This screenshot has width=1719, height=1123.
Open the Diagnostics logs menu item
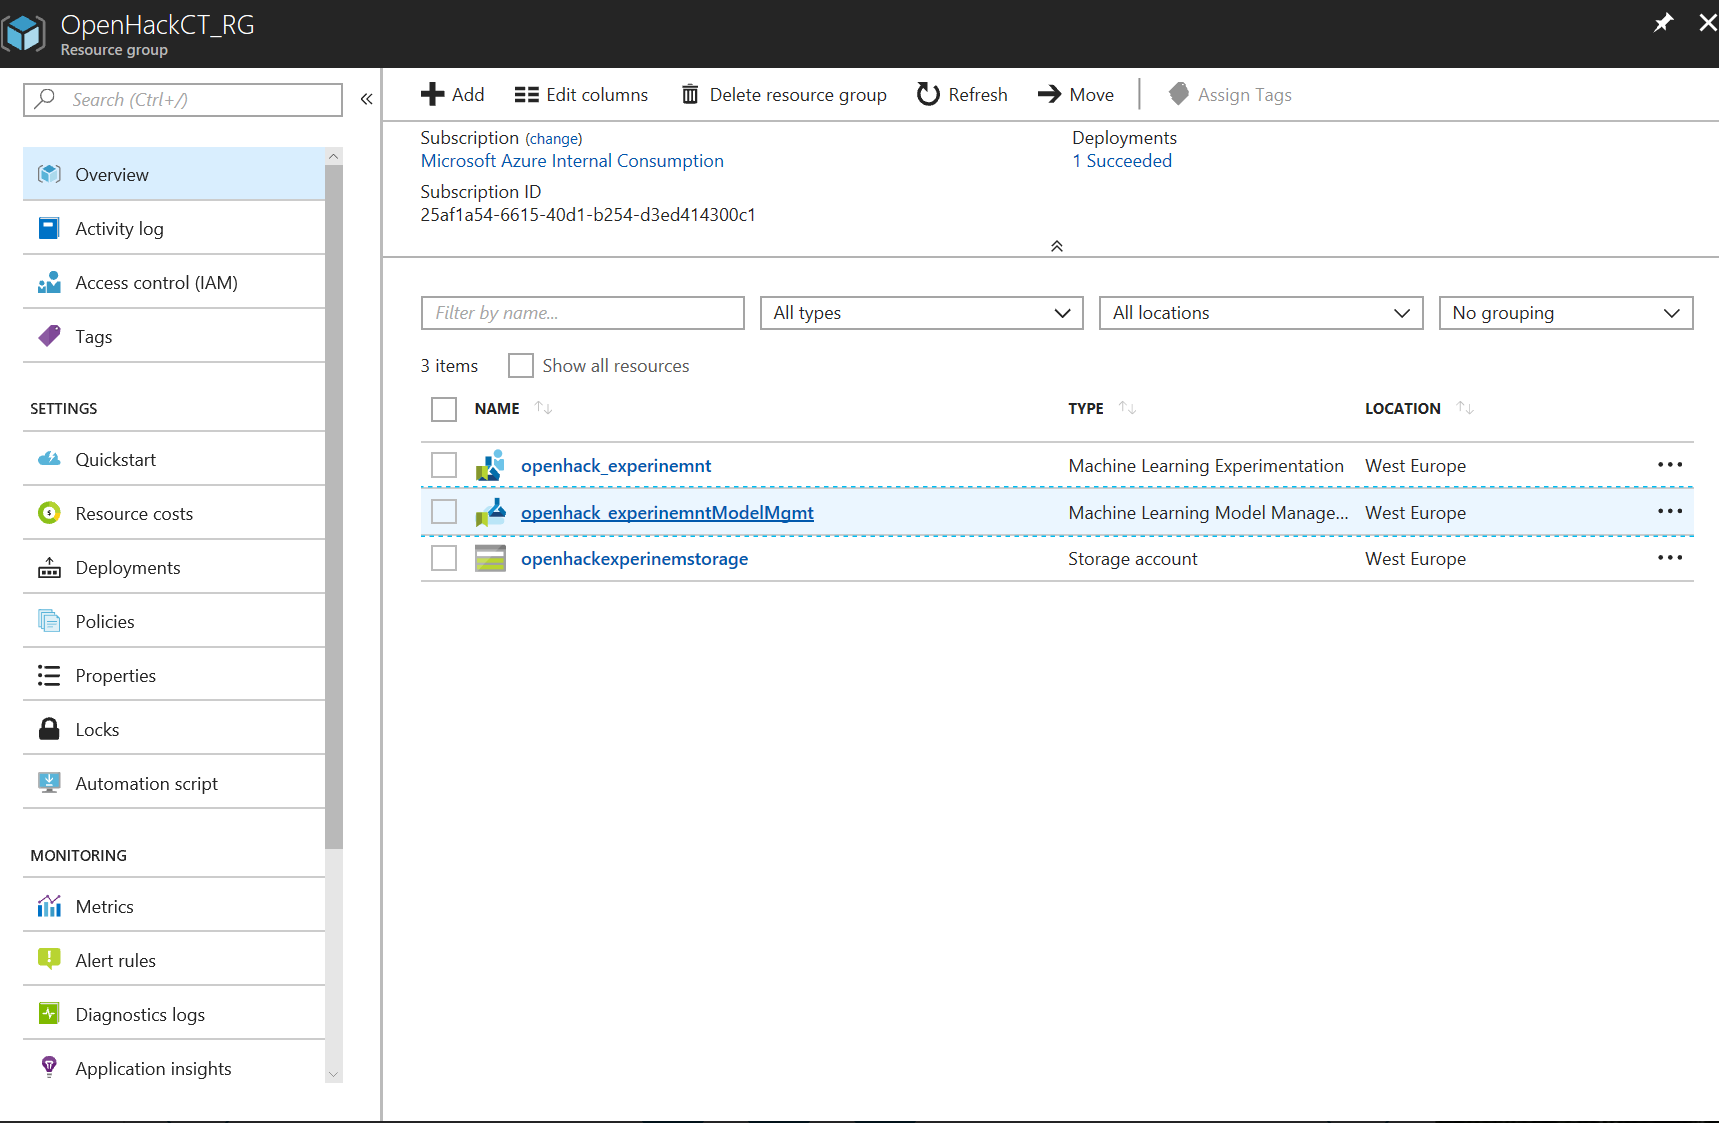[174, 1014]
